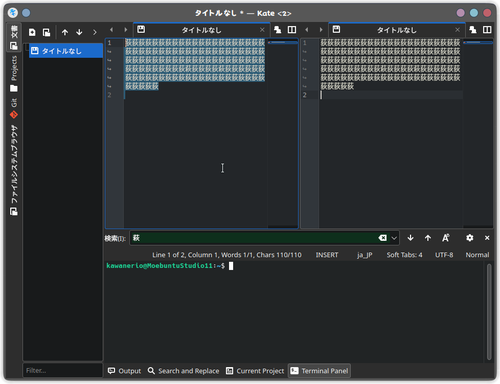Activate タイトルなし tab in right view
Viewport: 500px width, 384px height.
(x=397, y=30)
